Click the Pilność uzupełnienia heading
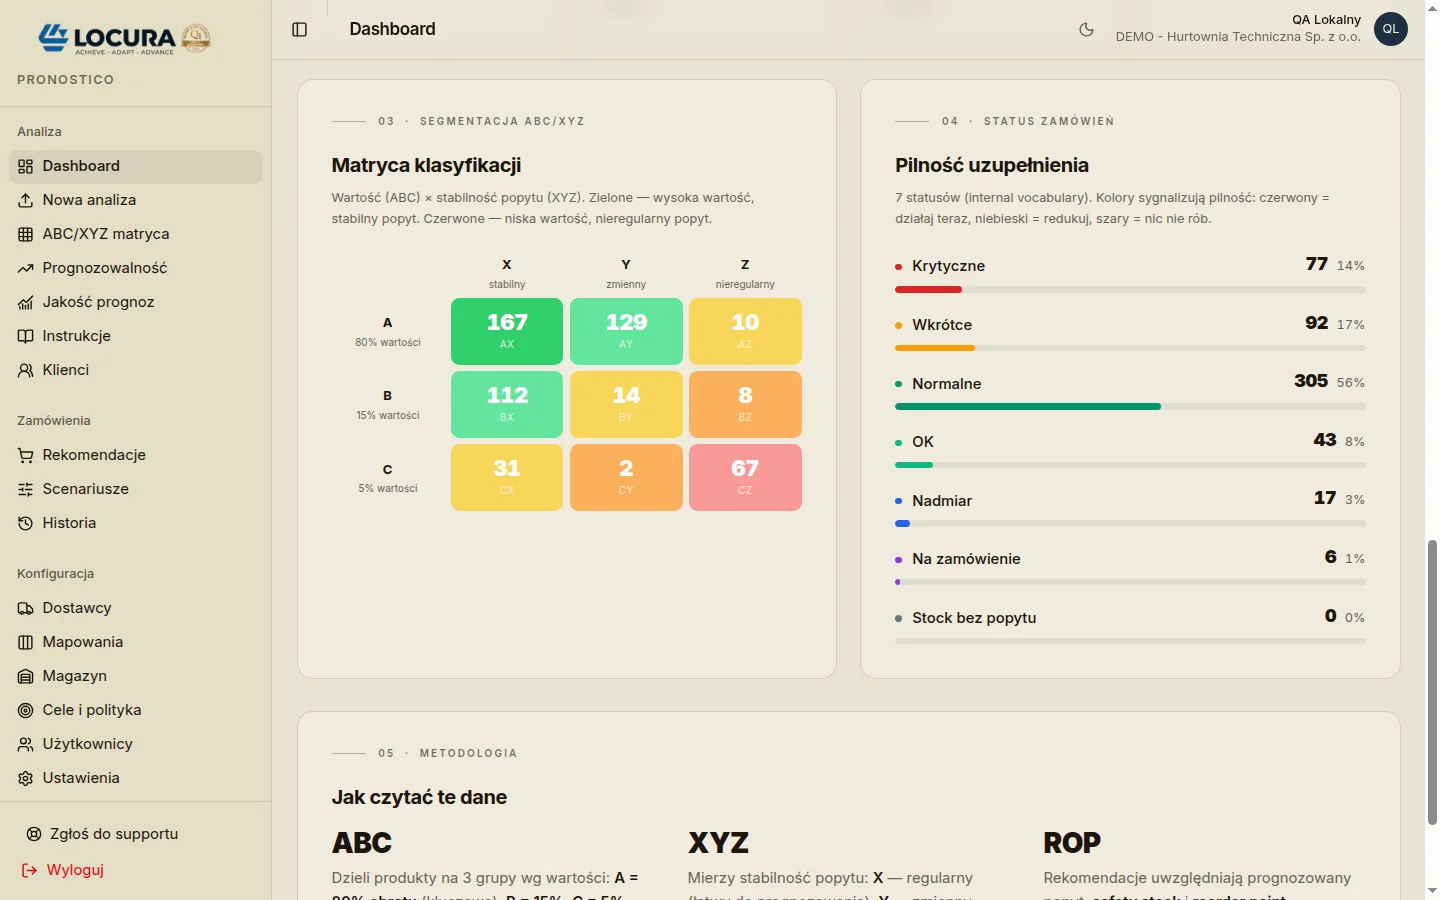This screenshot has width=1440, height=900. [992, 165]
